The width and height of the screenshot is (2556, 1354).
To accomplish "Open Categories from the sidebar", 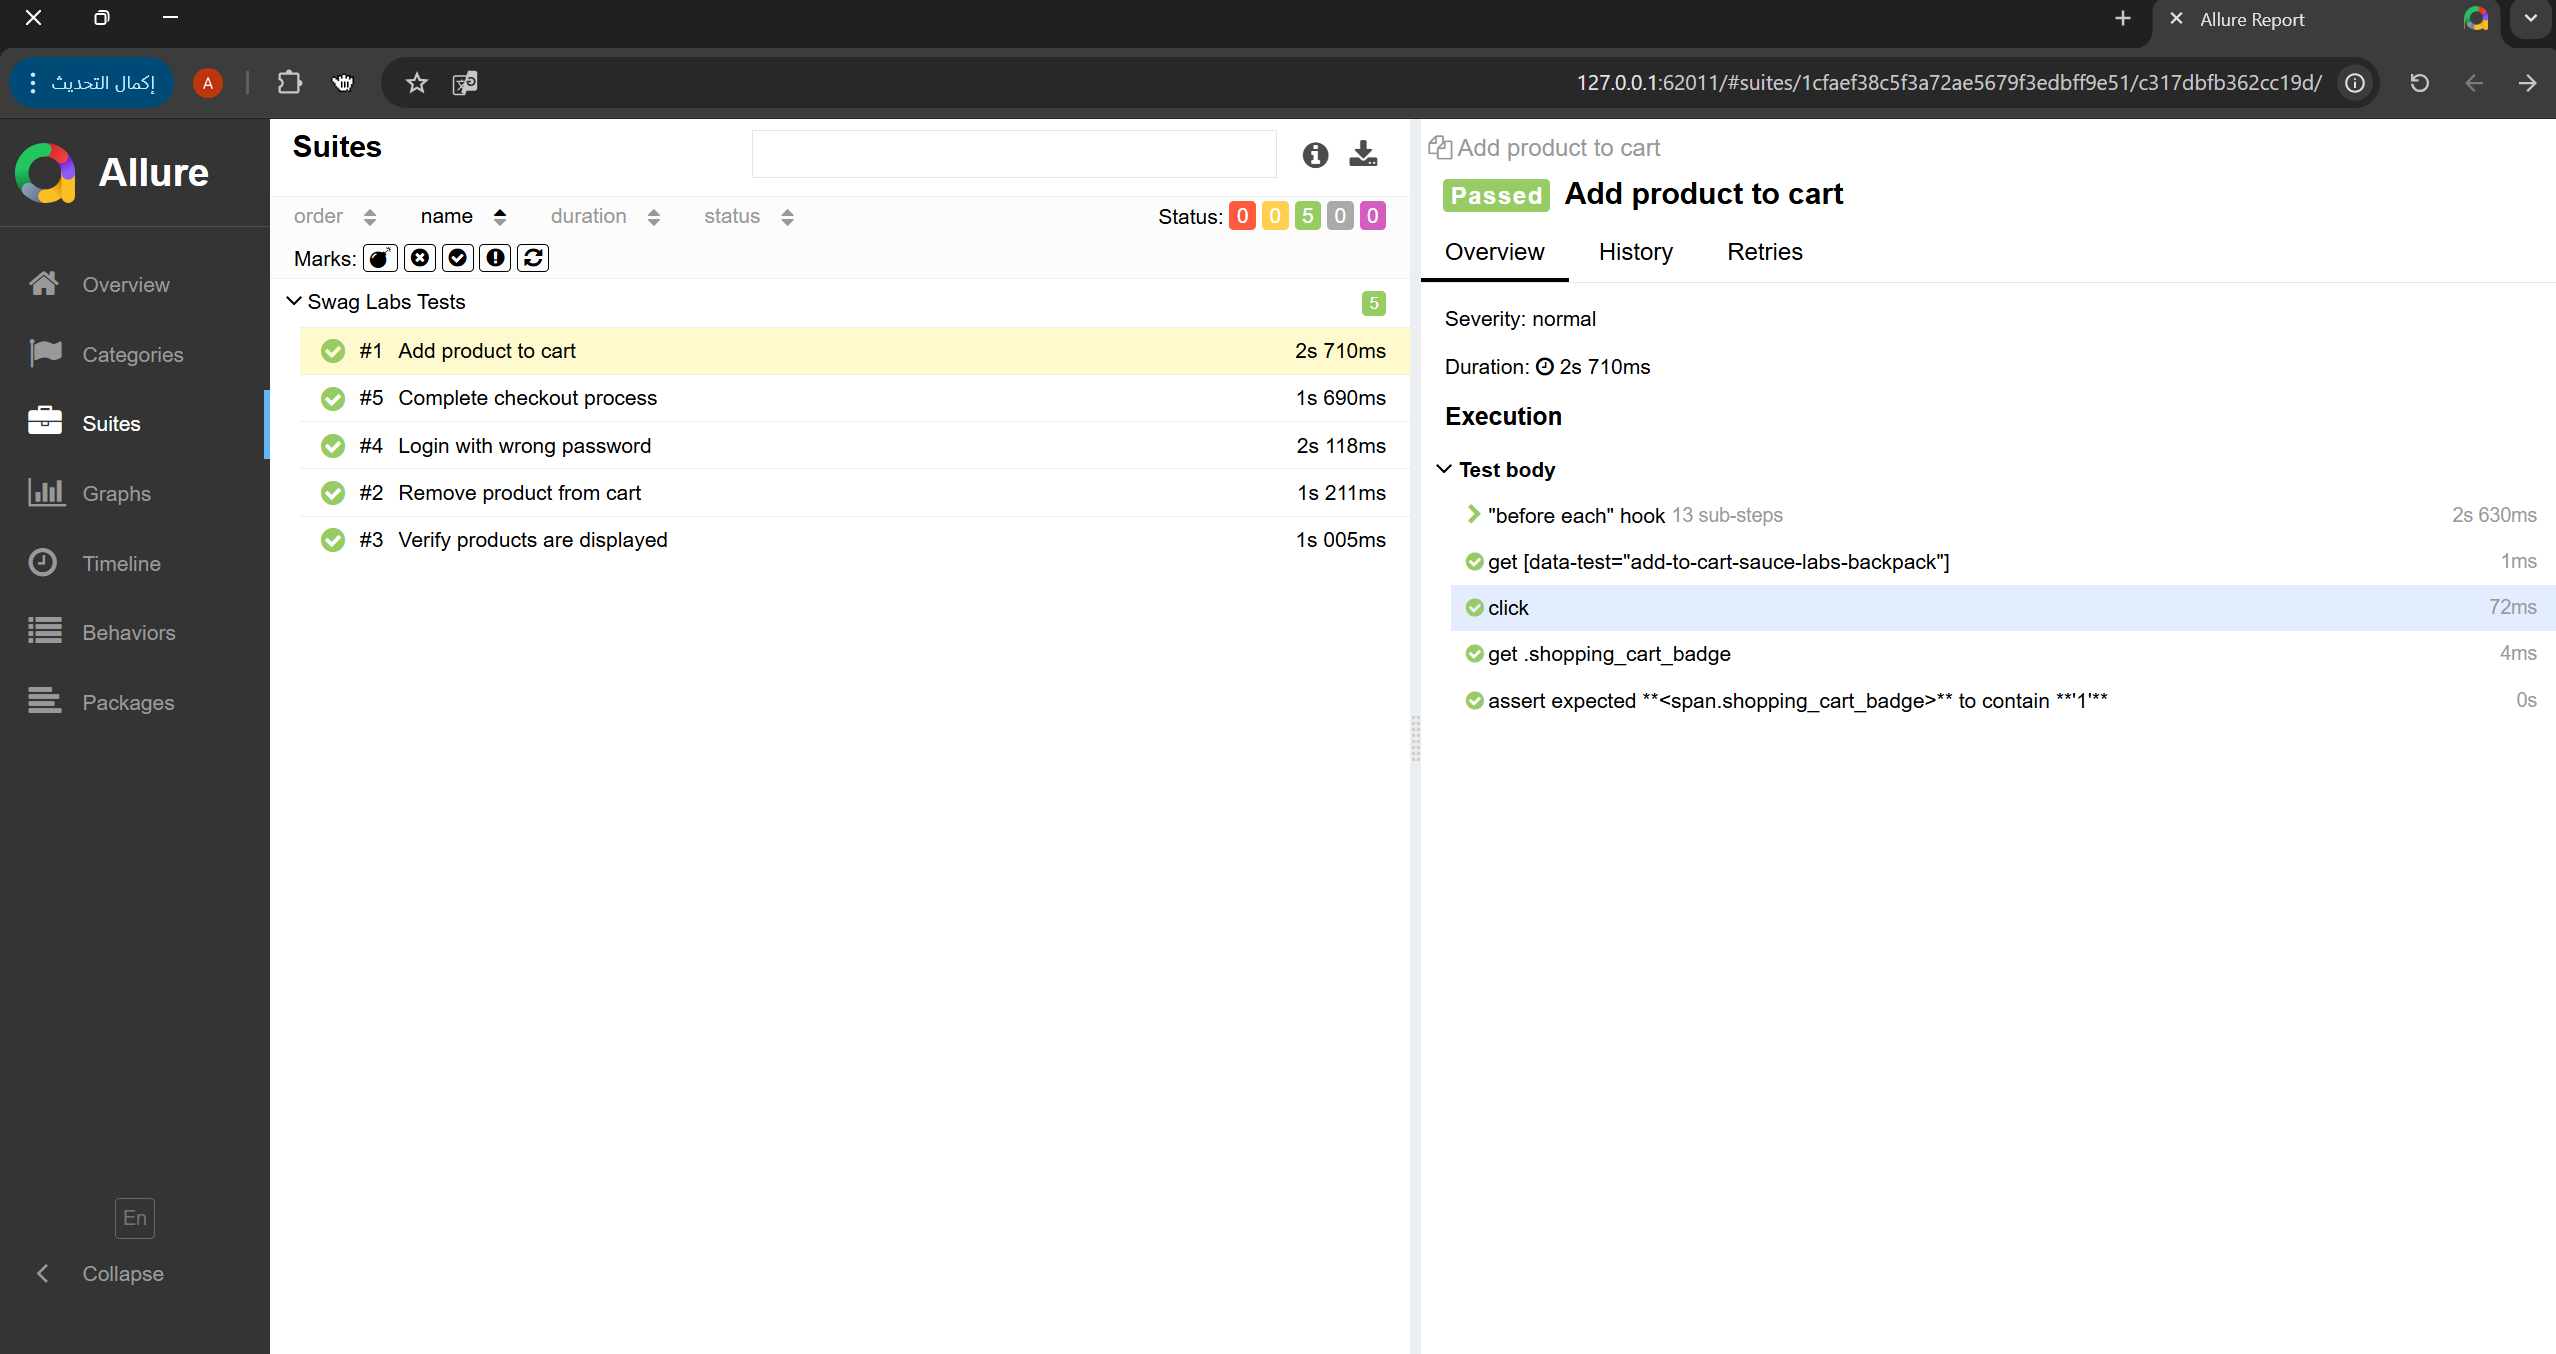I will (132, 354).
